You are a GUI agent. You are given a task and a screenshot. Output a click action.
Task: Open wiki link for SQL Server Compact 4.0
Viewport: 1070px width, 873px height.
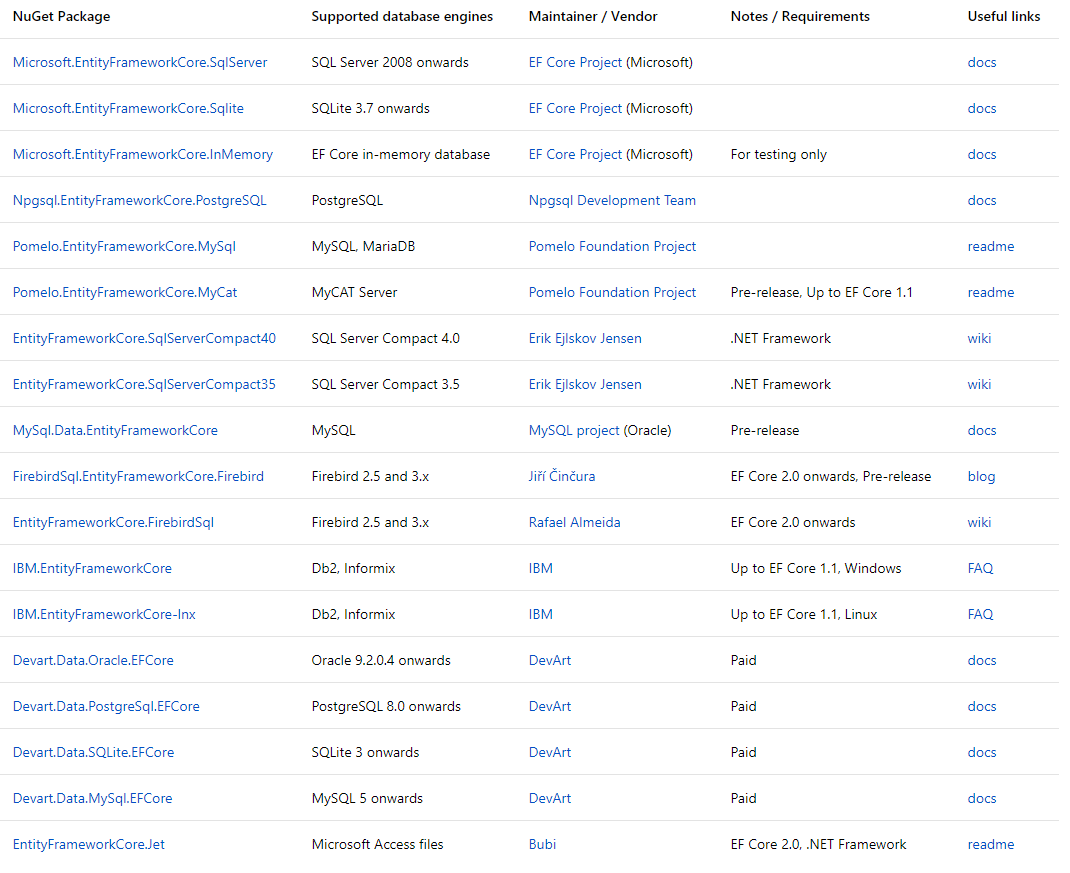click(x=979, y=338)
